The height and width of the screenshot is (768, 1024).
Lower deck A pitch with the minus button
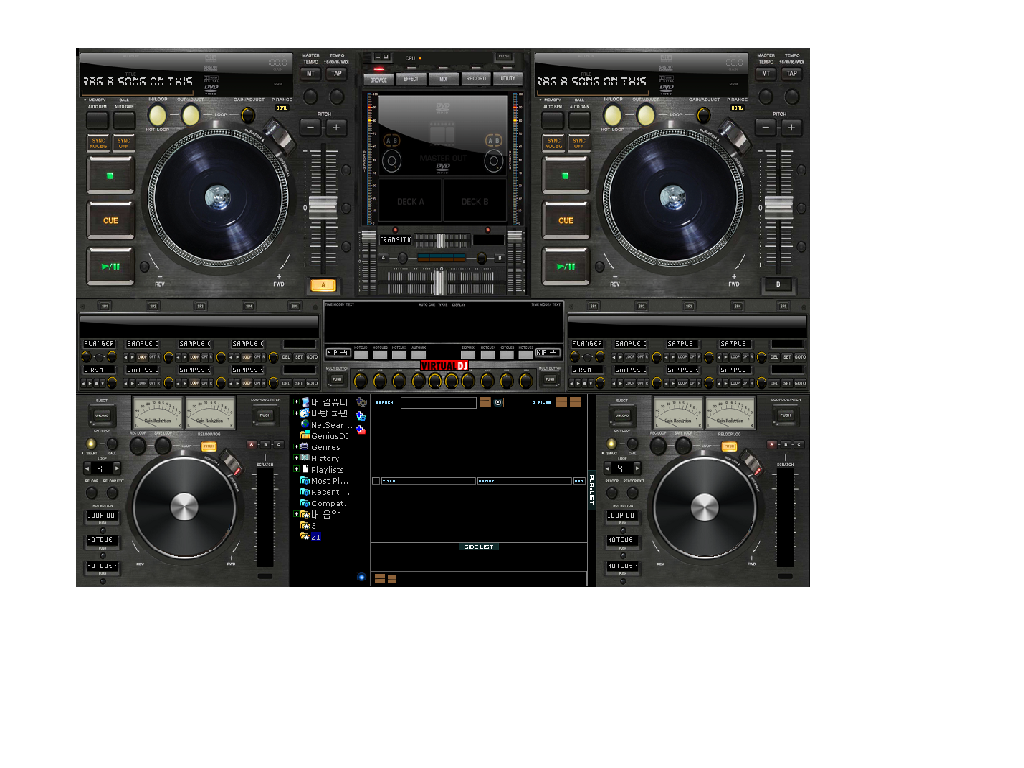311,127
